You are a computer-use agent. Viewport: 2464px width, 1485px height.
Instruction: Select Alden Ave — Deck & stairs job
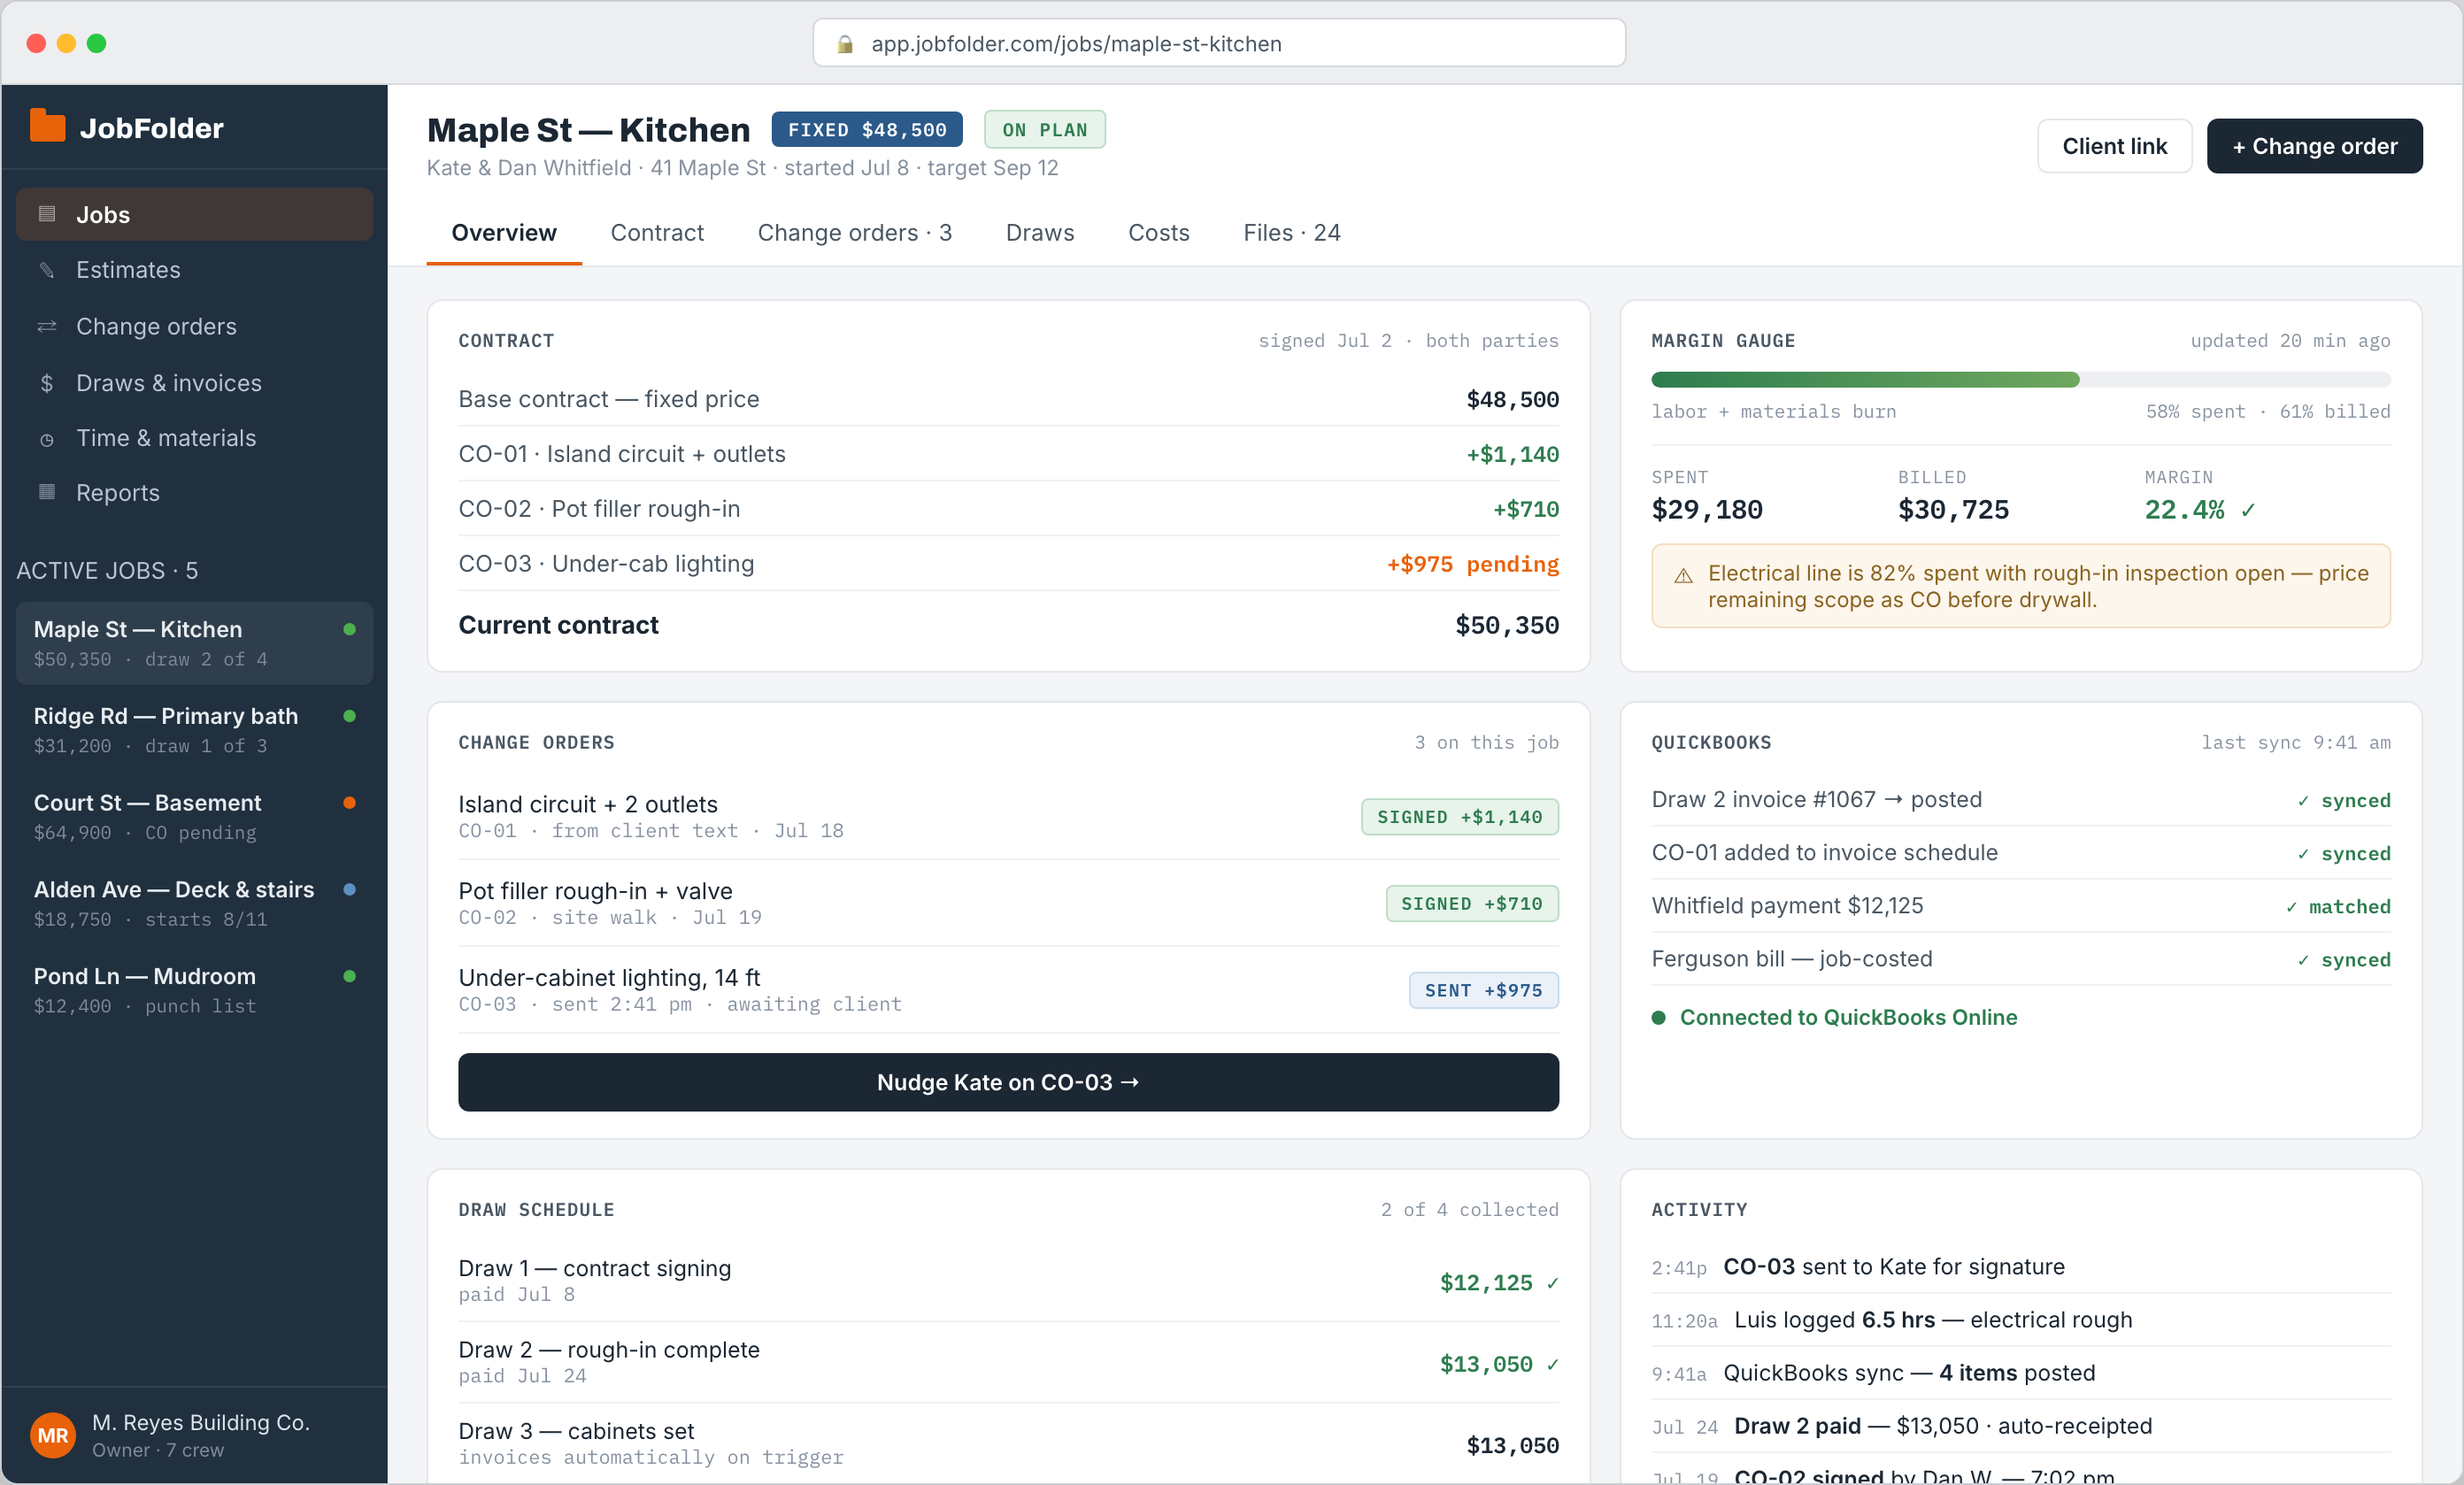[194, 903]
